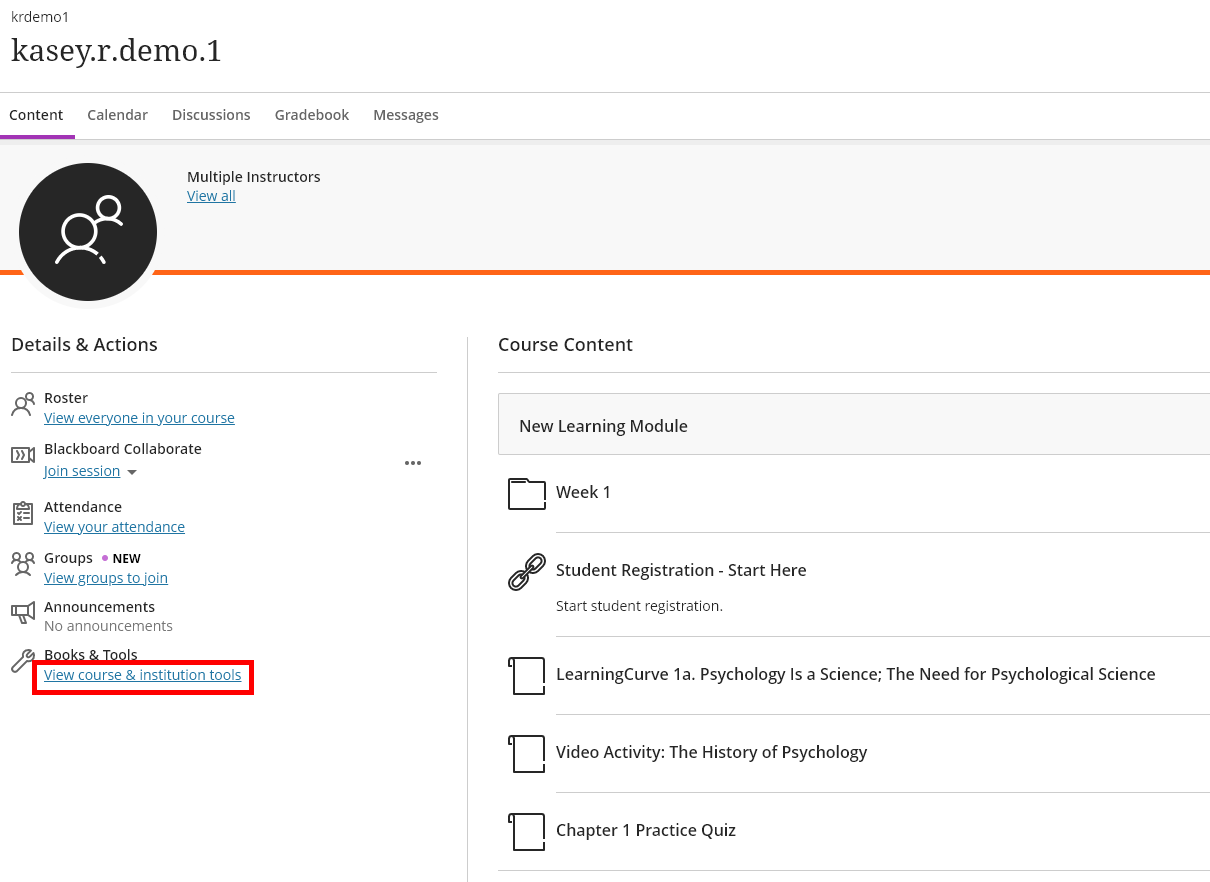Image resolution: width=1210 pixels, height=882 pixels.
Task: Open the Week 1 folder icon
Action: [527, 493]
